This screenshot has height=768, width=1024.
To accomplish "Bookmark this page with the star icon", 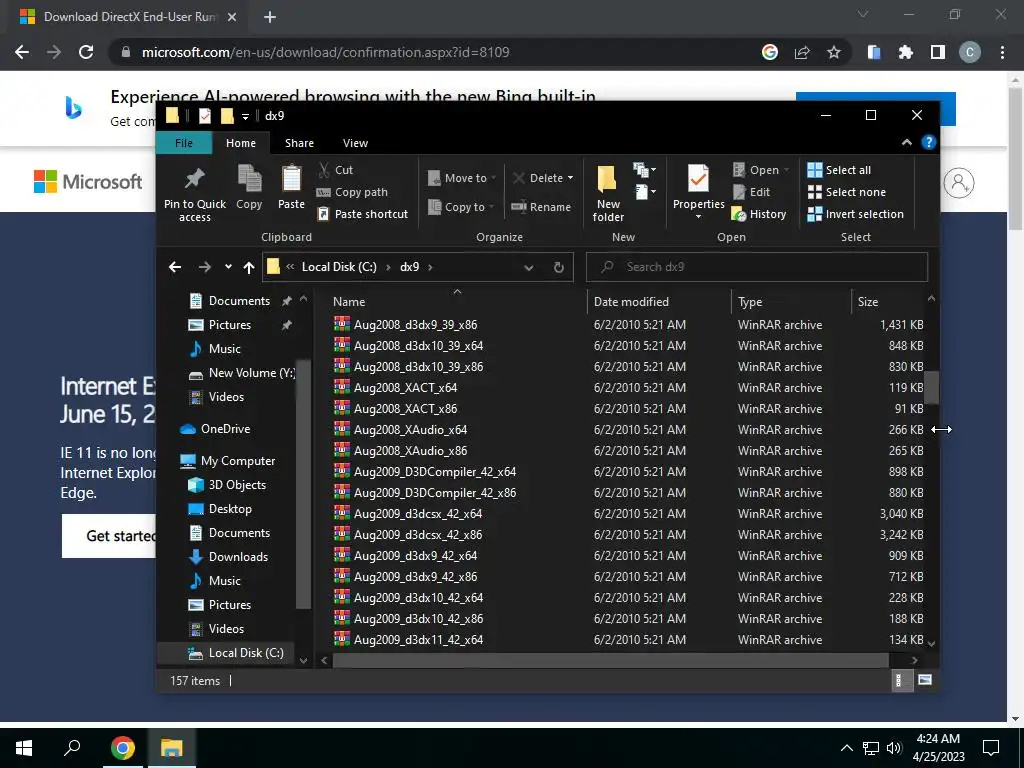I will point(833,52).
